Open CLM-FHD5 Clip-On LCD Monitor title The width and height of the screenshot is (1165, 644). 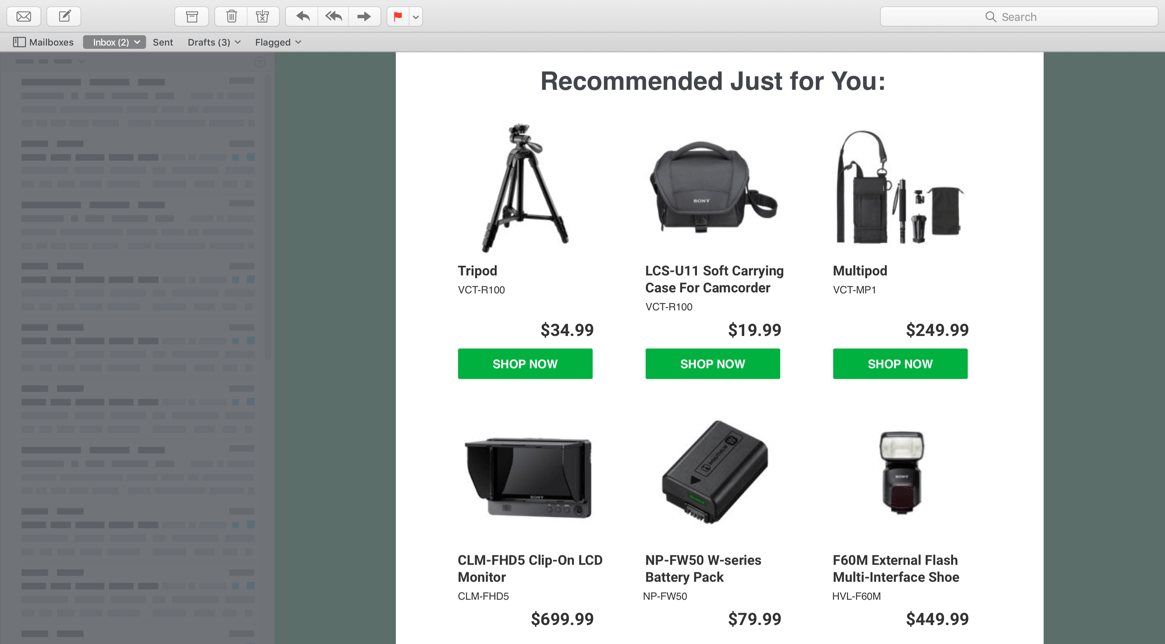(x=530, y=569)
